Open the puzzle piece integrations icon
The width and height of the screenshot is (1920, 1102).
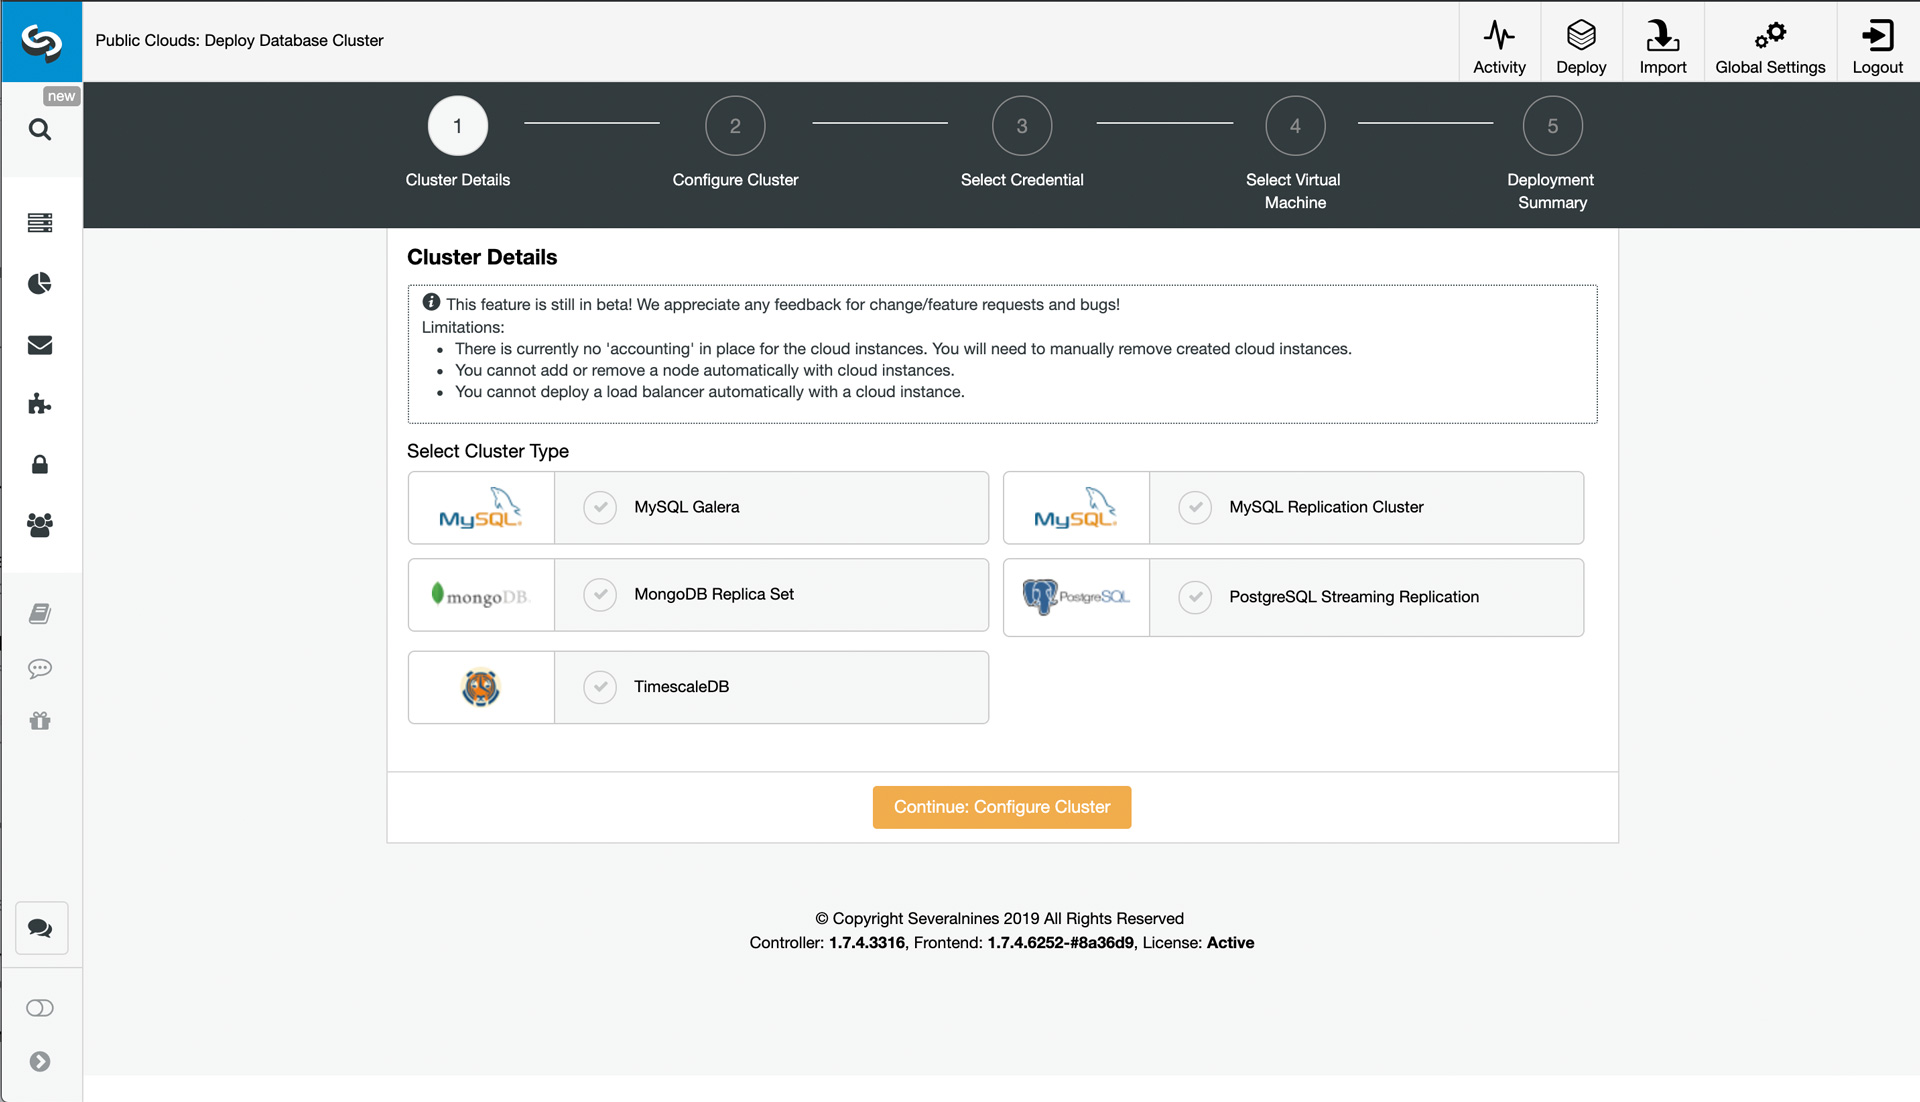tap(40, 404)
